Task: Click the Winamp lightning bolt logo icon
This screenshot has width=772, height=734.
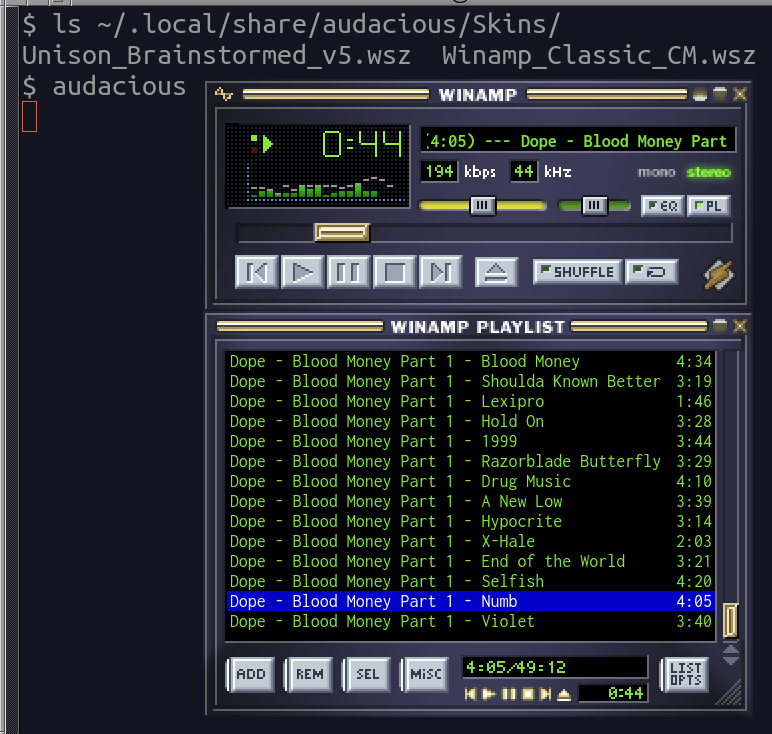Action: click(718, 274)
